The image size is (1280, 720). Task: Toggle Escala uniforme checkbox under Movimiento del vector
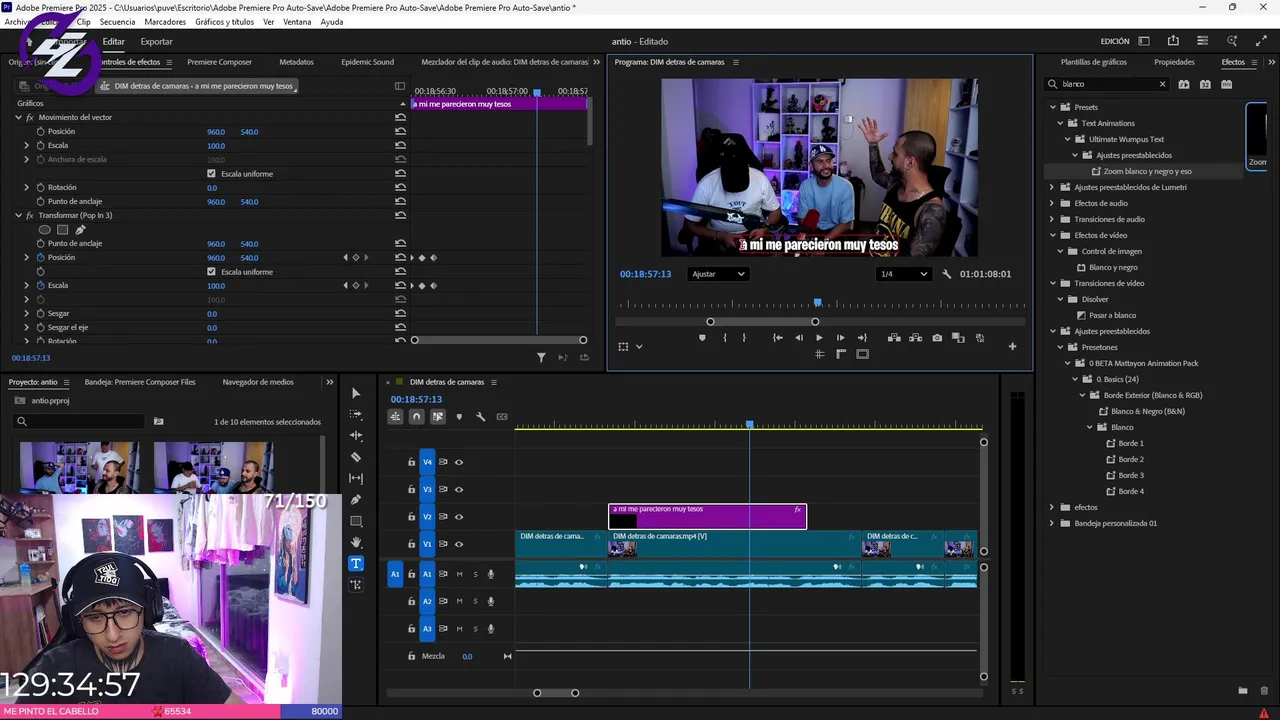pos(211,173)
